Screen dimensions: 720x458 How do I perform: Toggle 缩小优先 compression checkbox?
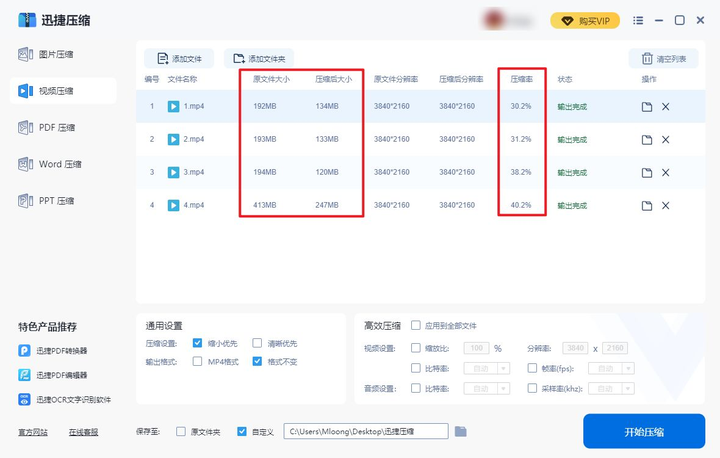[197, 343]
